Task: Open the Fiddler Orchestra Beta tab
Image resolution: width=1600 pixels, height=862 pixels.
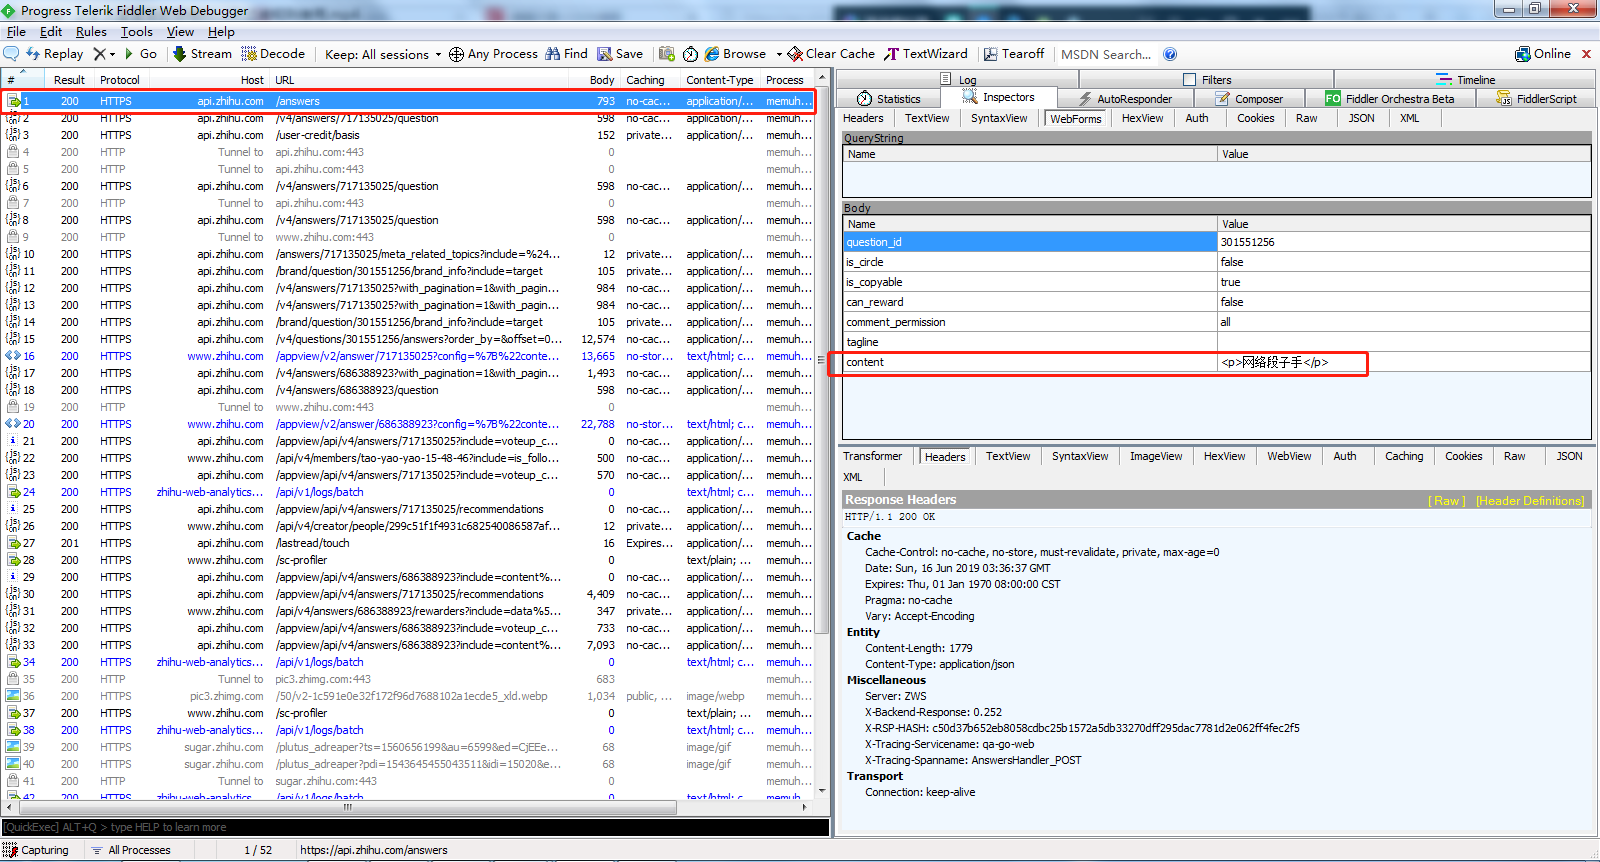Action: [x=1389, y=98]
